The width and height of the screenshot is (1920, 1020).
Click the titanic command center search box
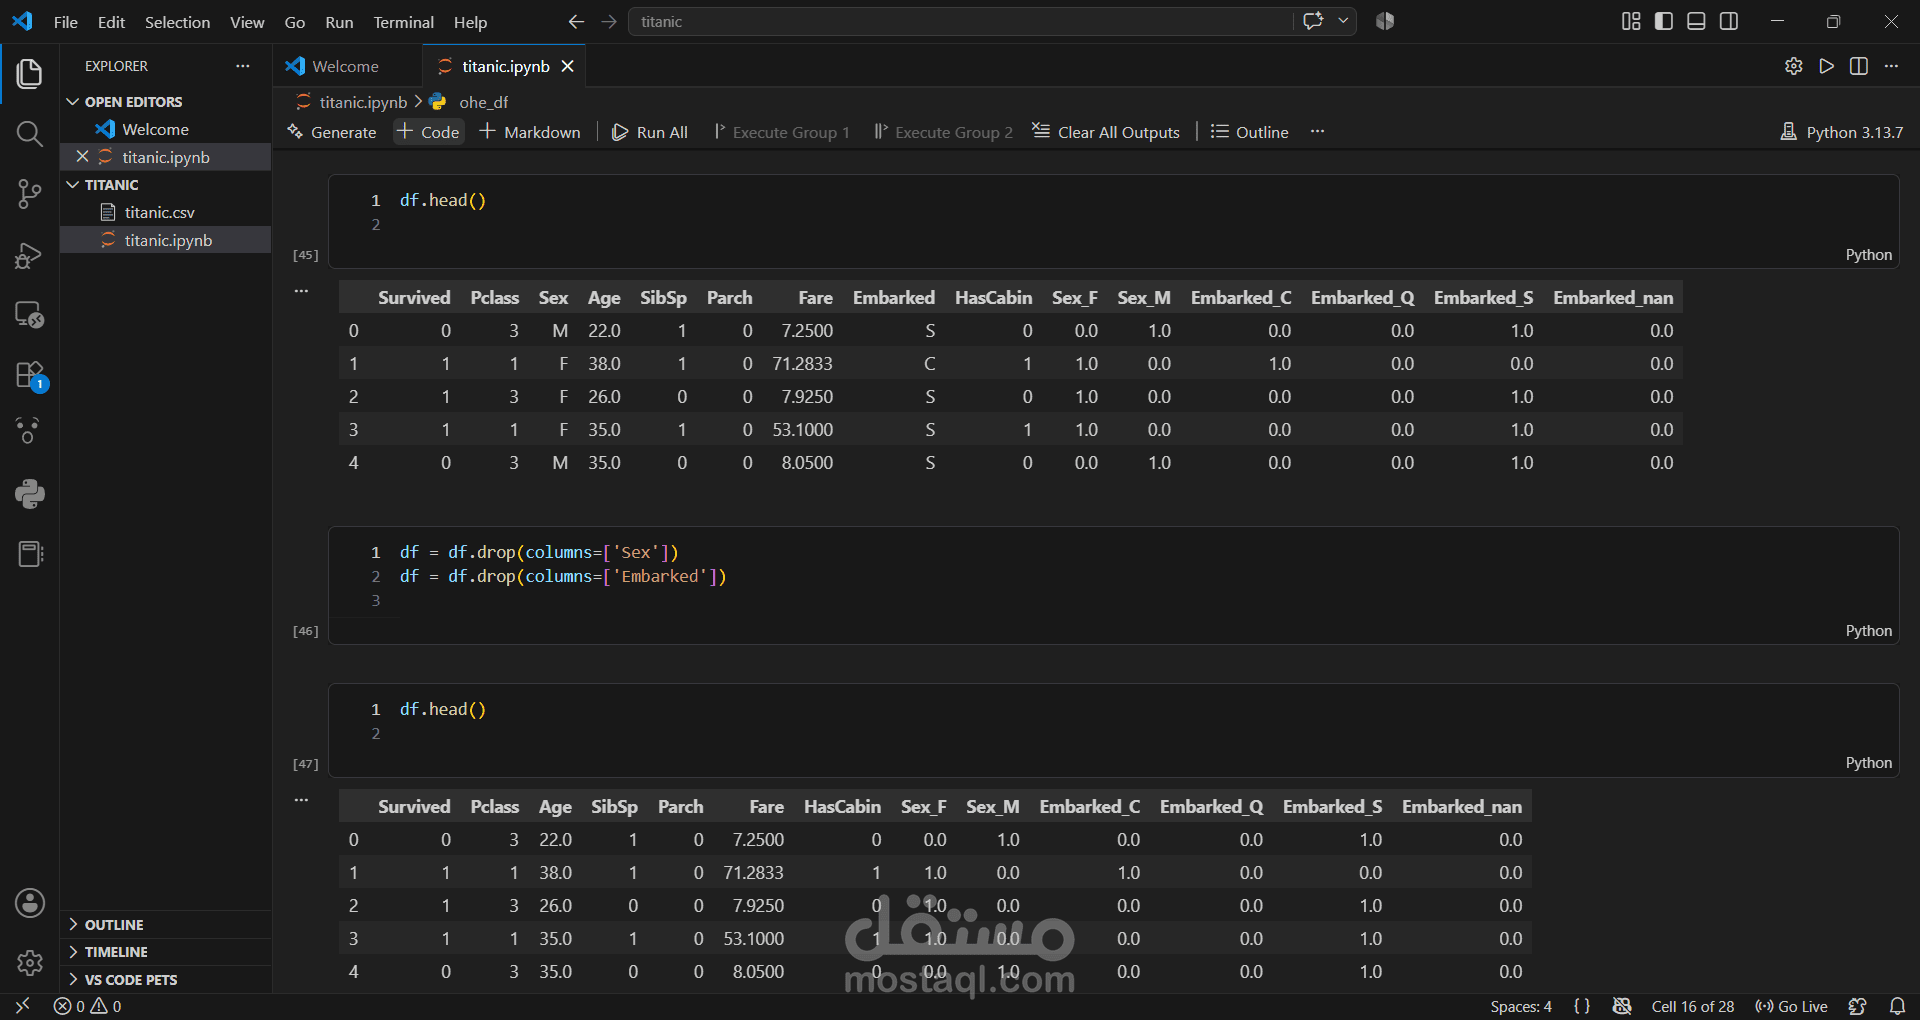[x=960, y=21]
